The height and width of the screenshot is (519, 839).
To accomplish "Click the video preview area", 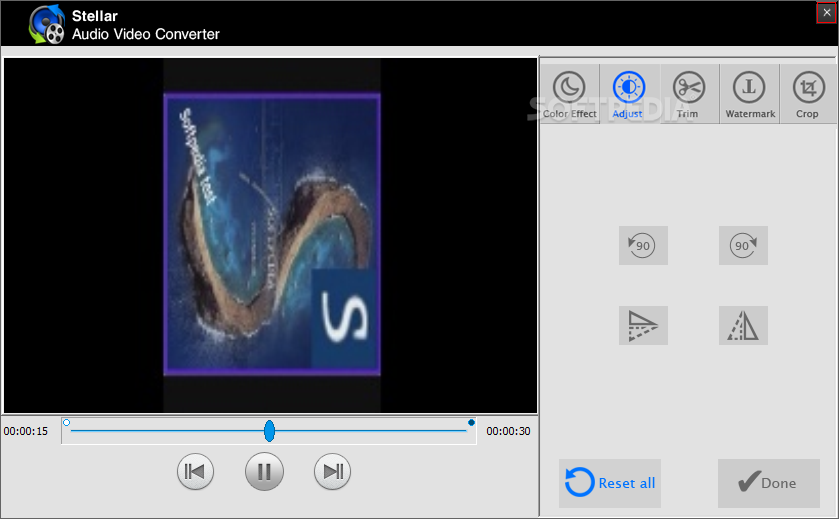I will pyautogui.click(x=270, y=235).
